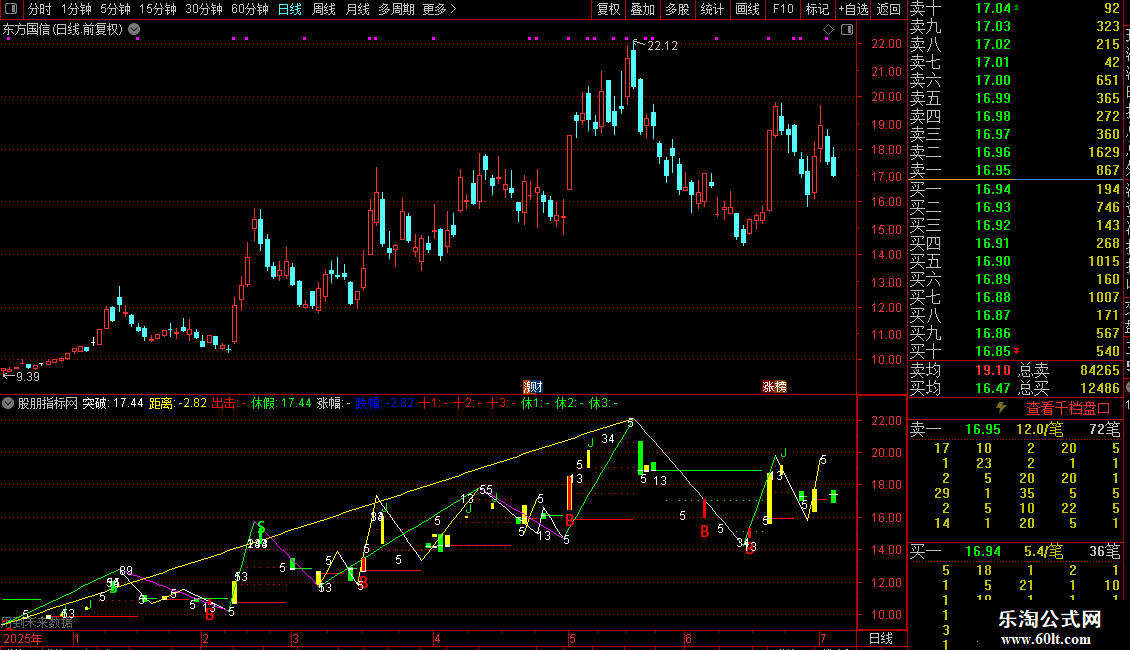This screenshot has height=650, width=1130.
Task: Click the 卖一 12.0/笔 queue header
Action: (1015, 429)
